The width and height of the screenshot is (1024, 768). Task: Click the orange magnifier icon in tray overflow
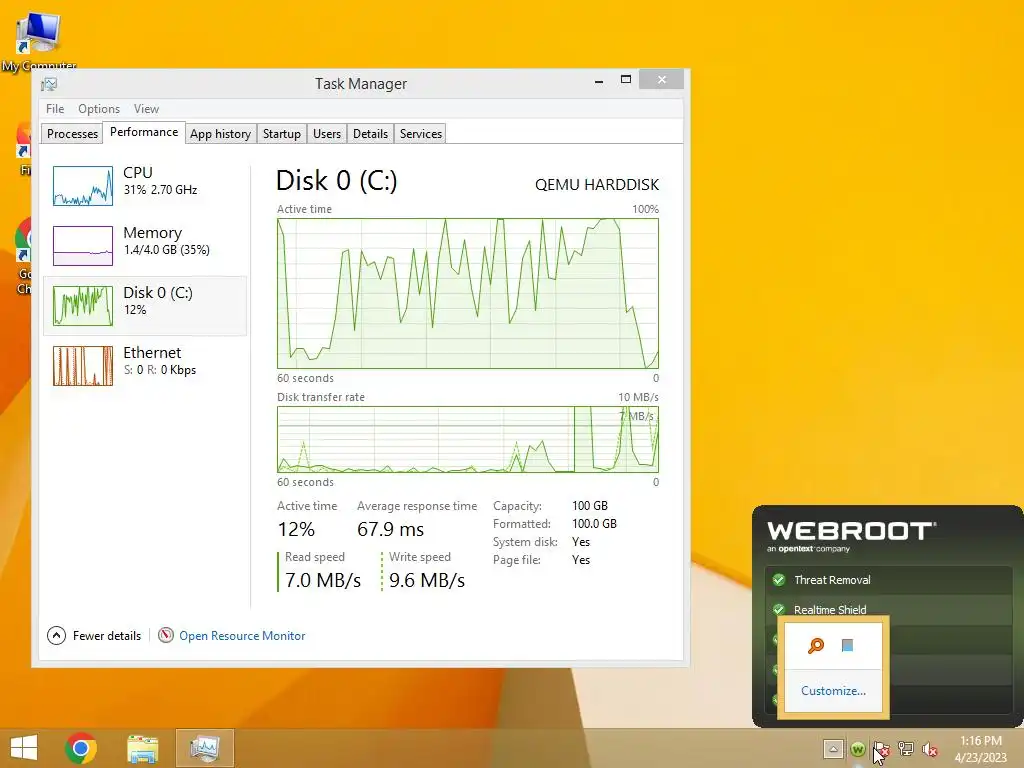816,646
